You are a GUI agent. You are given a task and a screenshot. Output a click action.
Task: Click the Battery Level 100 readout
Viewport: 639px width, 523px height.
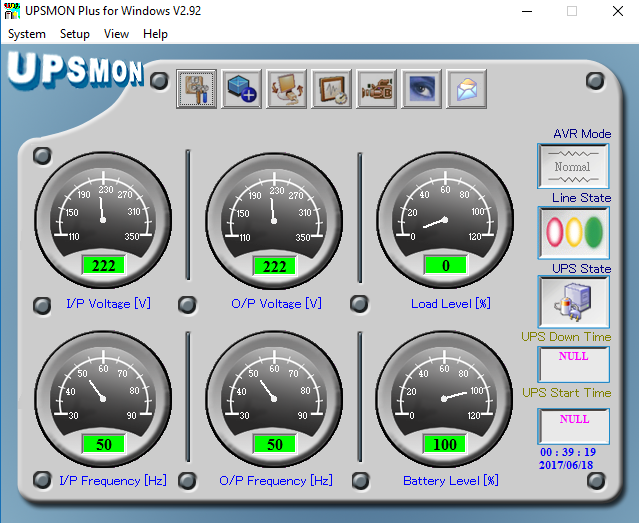(x=445, y=444)
